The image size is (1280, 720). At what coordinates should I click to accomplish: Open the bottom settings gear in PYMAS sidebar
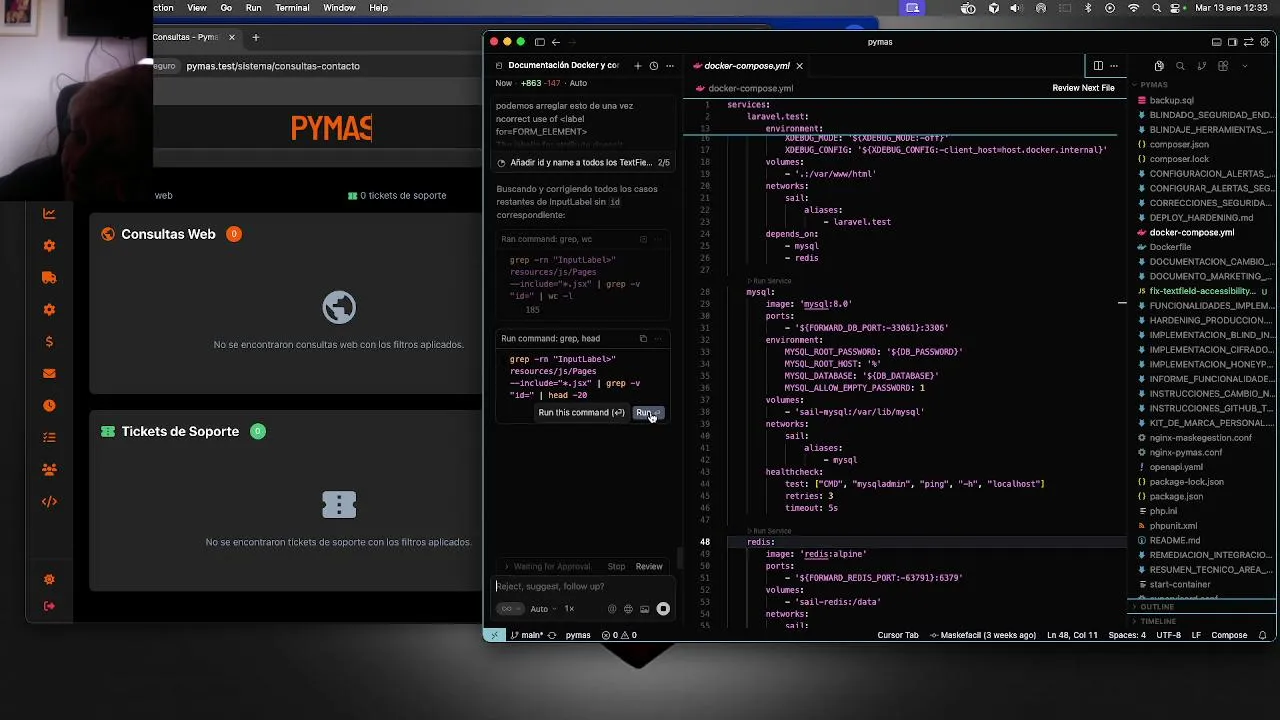(x=49, y=580)
